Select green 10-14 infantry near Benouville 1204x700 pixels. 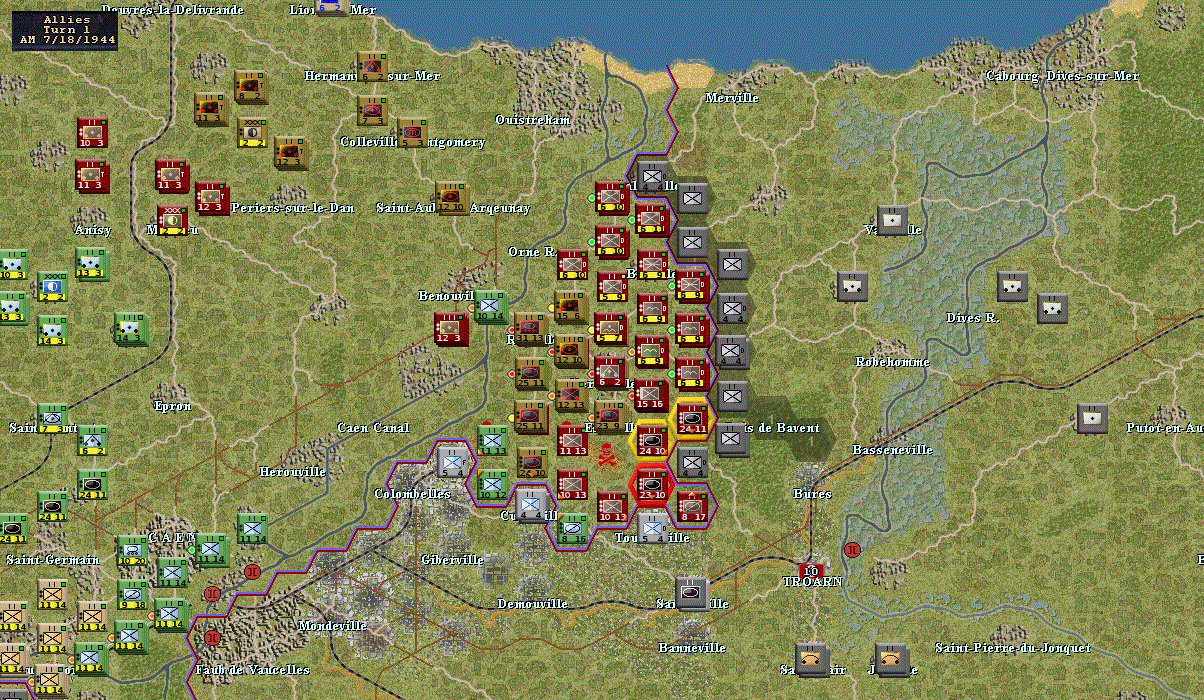pos(491,307)
